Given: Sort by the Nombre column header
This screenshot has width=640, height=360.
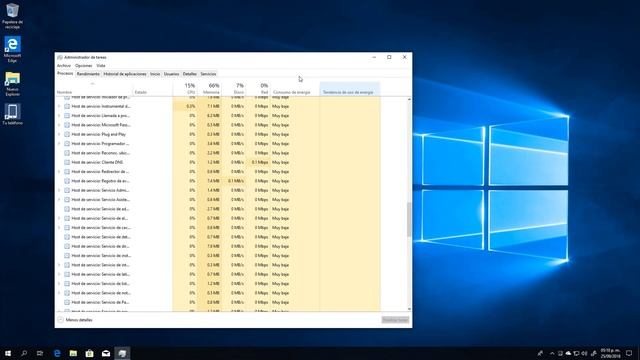Looking at the screenshot, I should [x=94, y=89].
